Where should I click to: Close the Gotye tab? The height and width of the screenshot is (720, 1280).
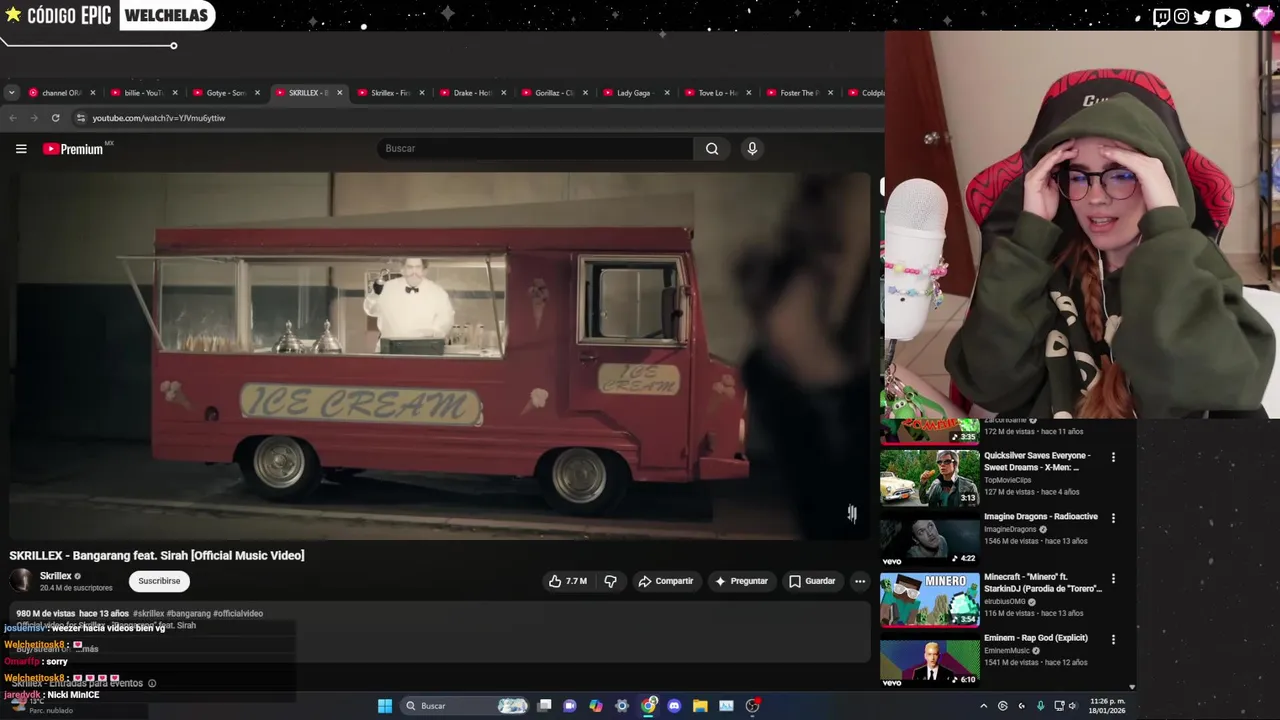[257, 93]
